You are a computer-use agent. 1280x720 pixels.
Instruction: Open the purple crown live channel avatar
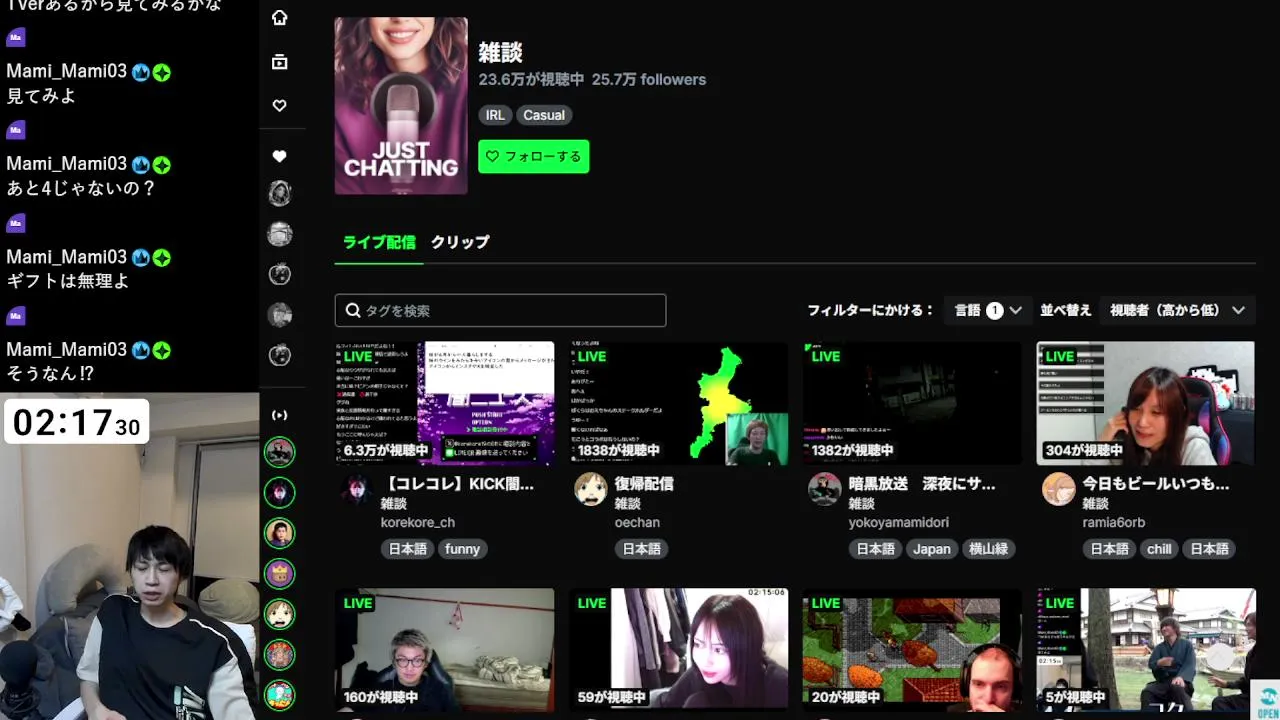pos(280,573)
